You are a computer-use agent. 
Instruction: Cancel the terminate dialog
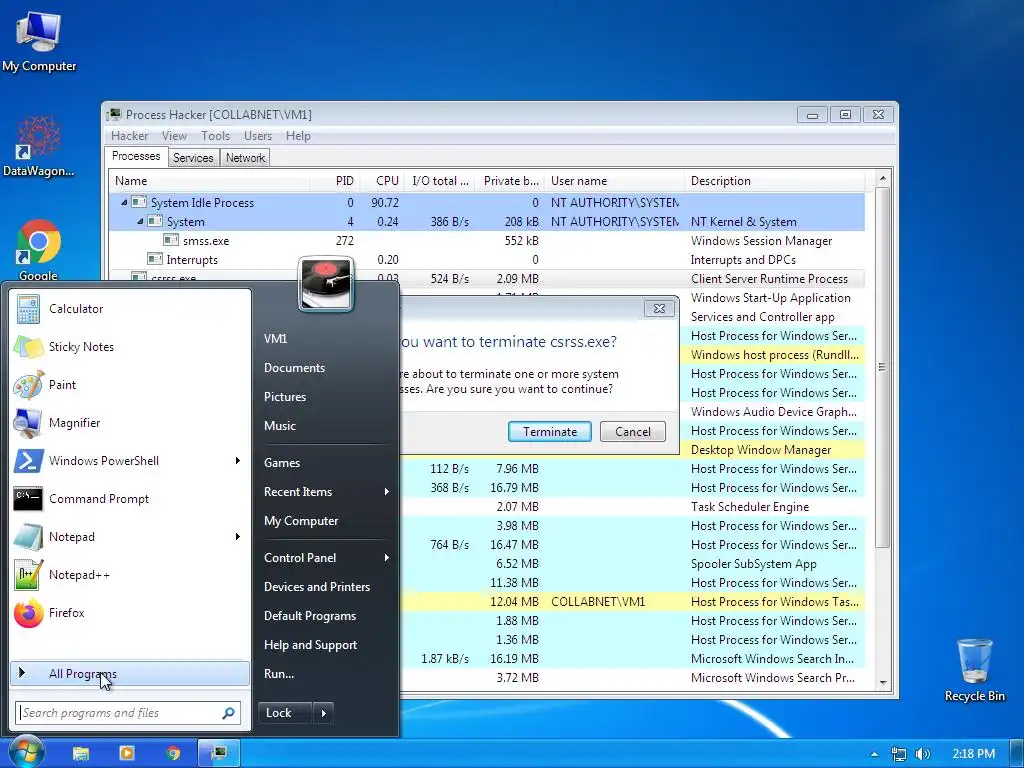click(x=633, y=432)
